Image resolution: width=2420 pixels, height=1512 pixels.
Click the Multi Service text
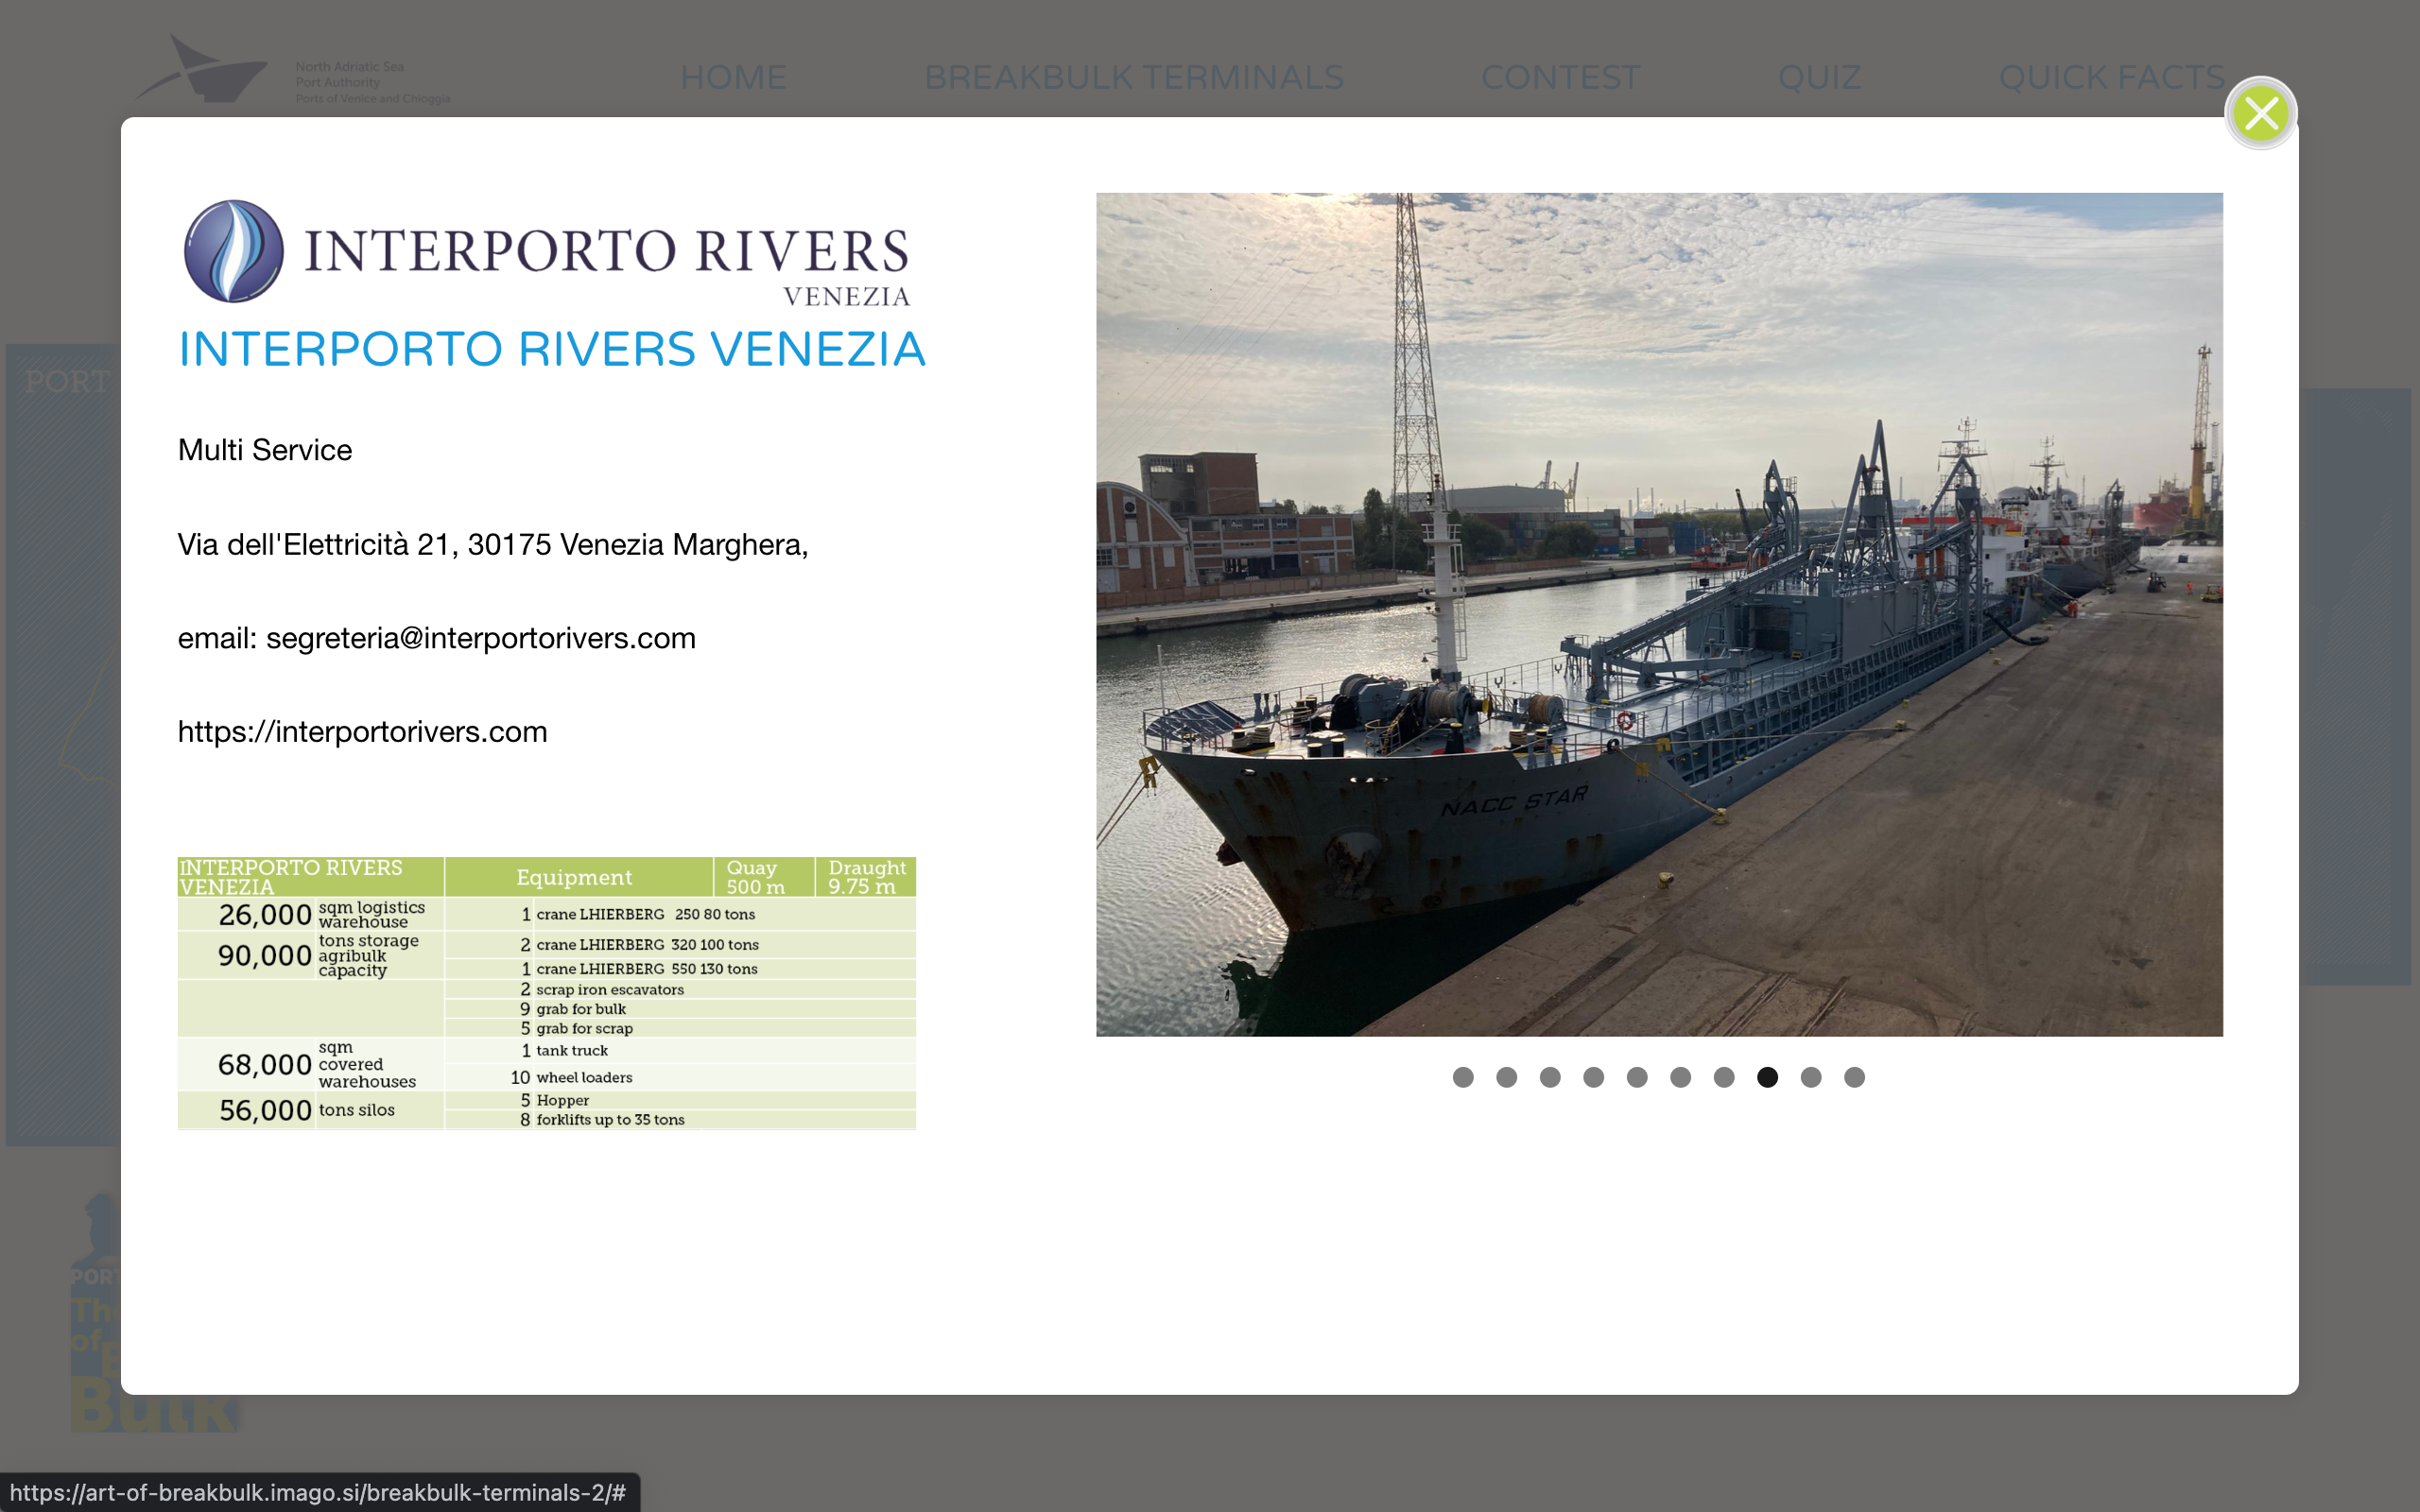265,450
